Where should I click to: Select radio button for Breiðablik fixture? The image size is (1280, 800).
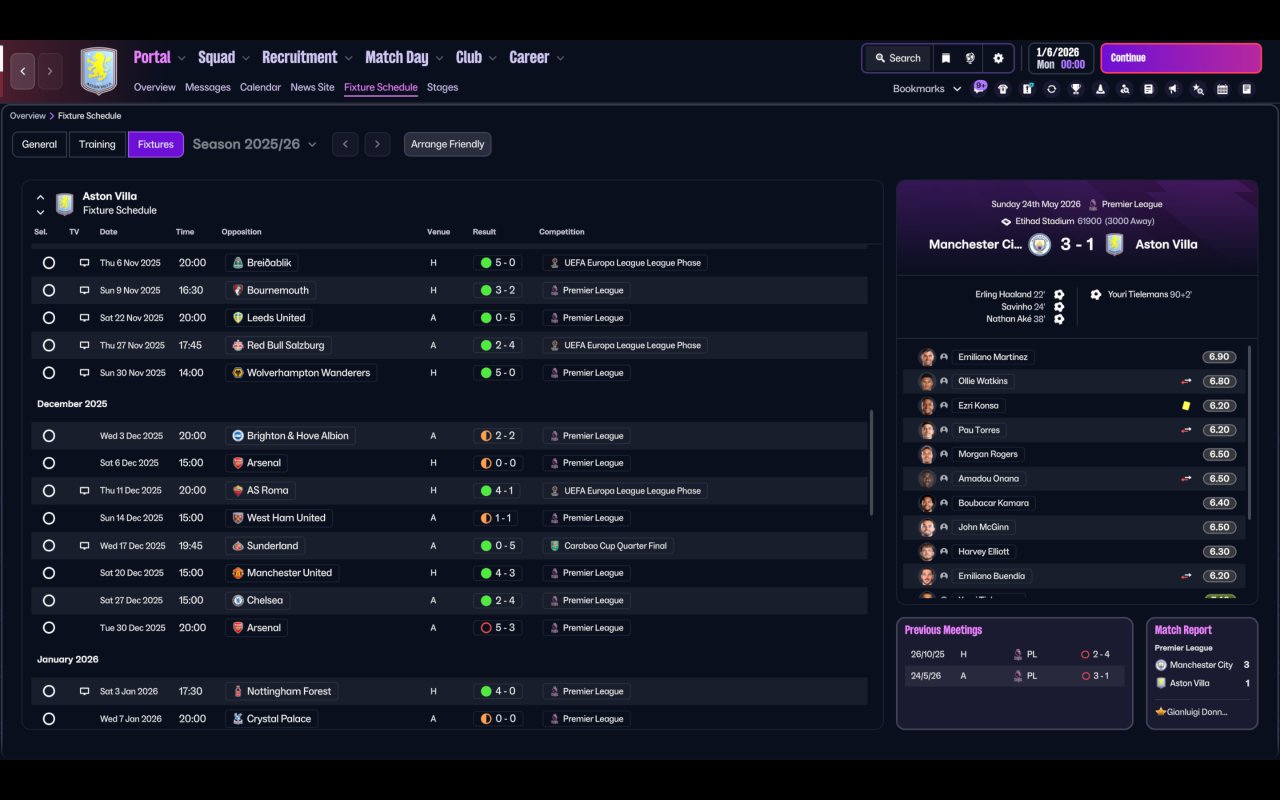(x=49, y=263)
